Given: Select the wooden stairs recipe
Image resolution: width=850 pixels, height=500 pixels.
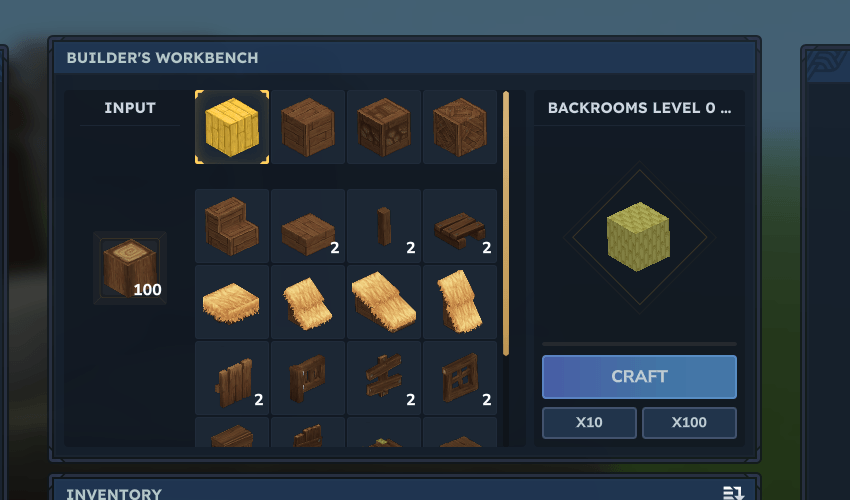Looking at the screenshot, I should (x=232, y=226).
